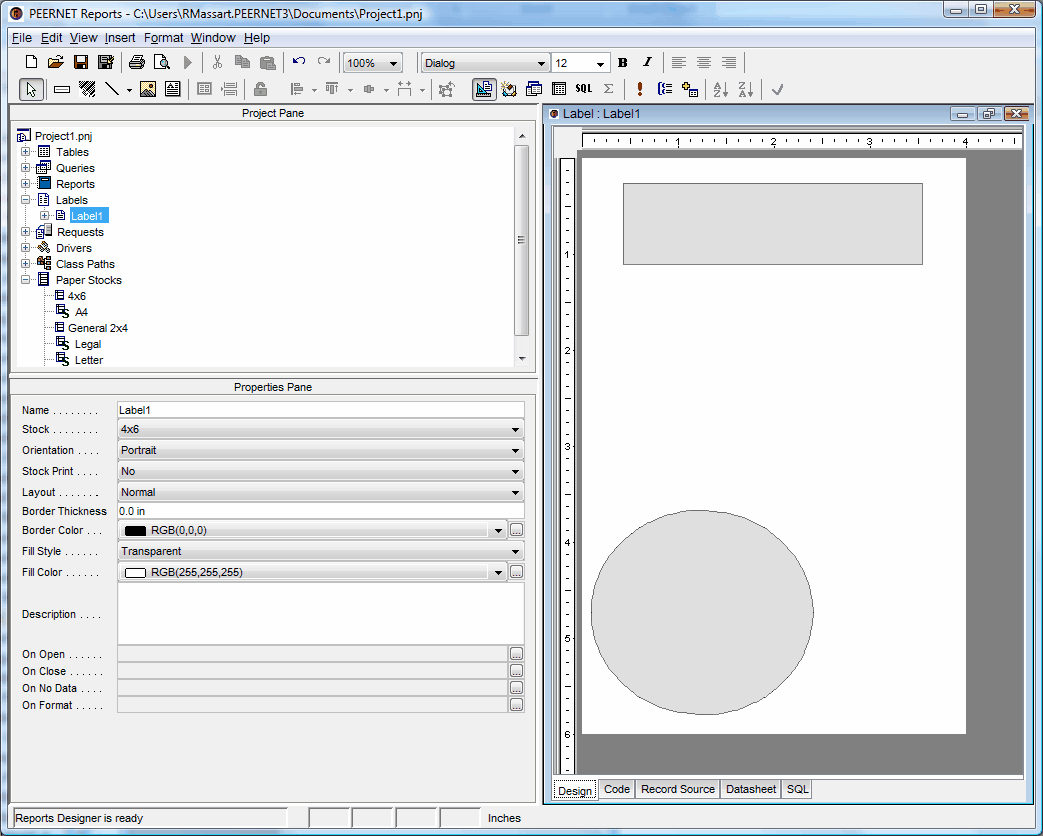
Task: Click the Save All icon
Action: (105, 63)
